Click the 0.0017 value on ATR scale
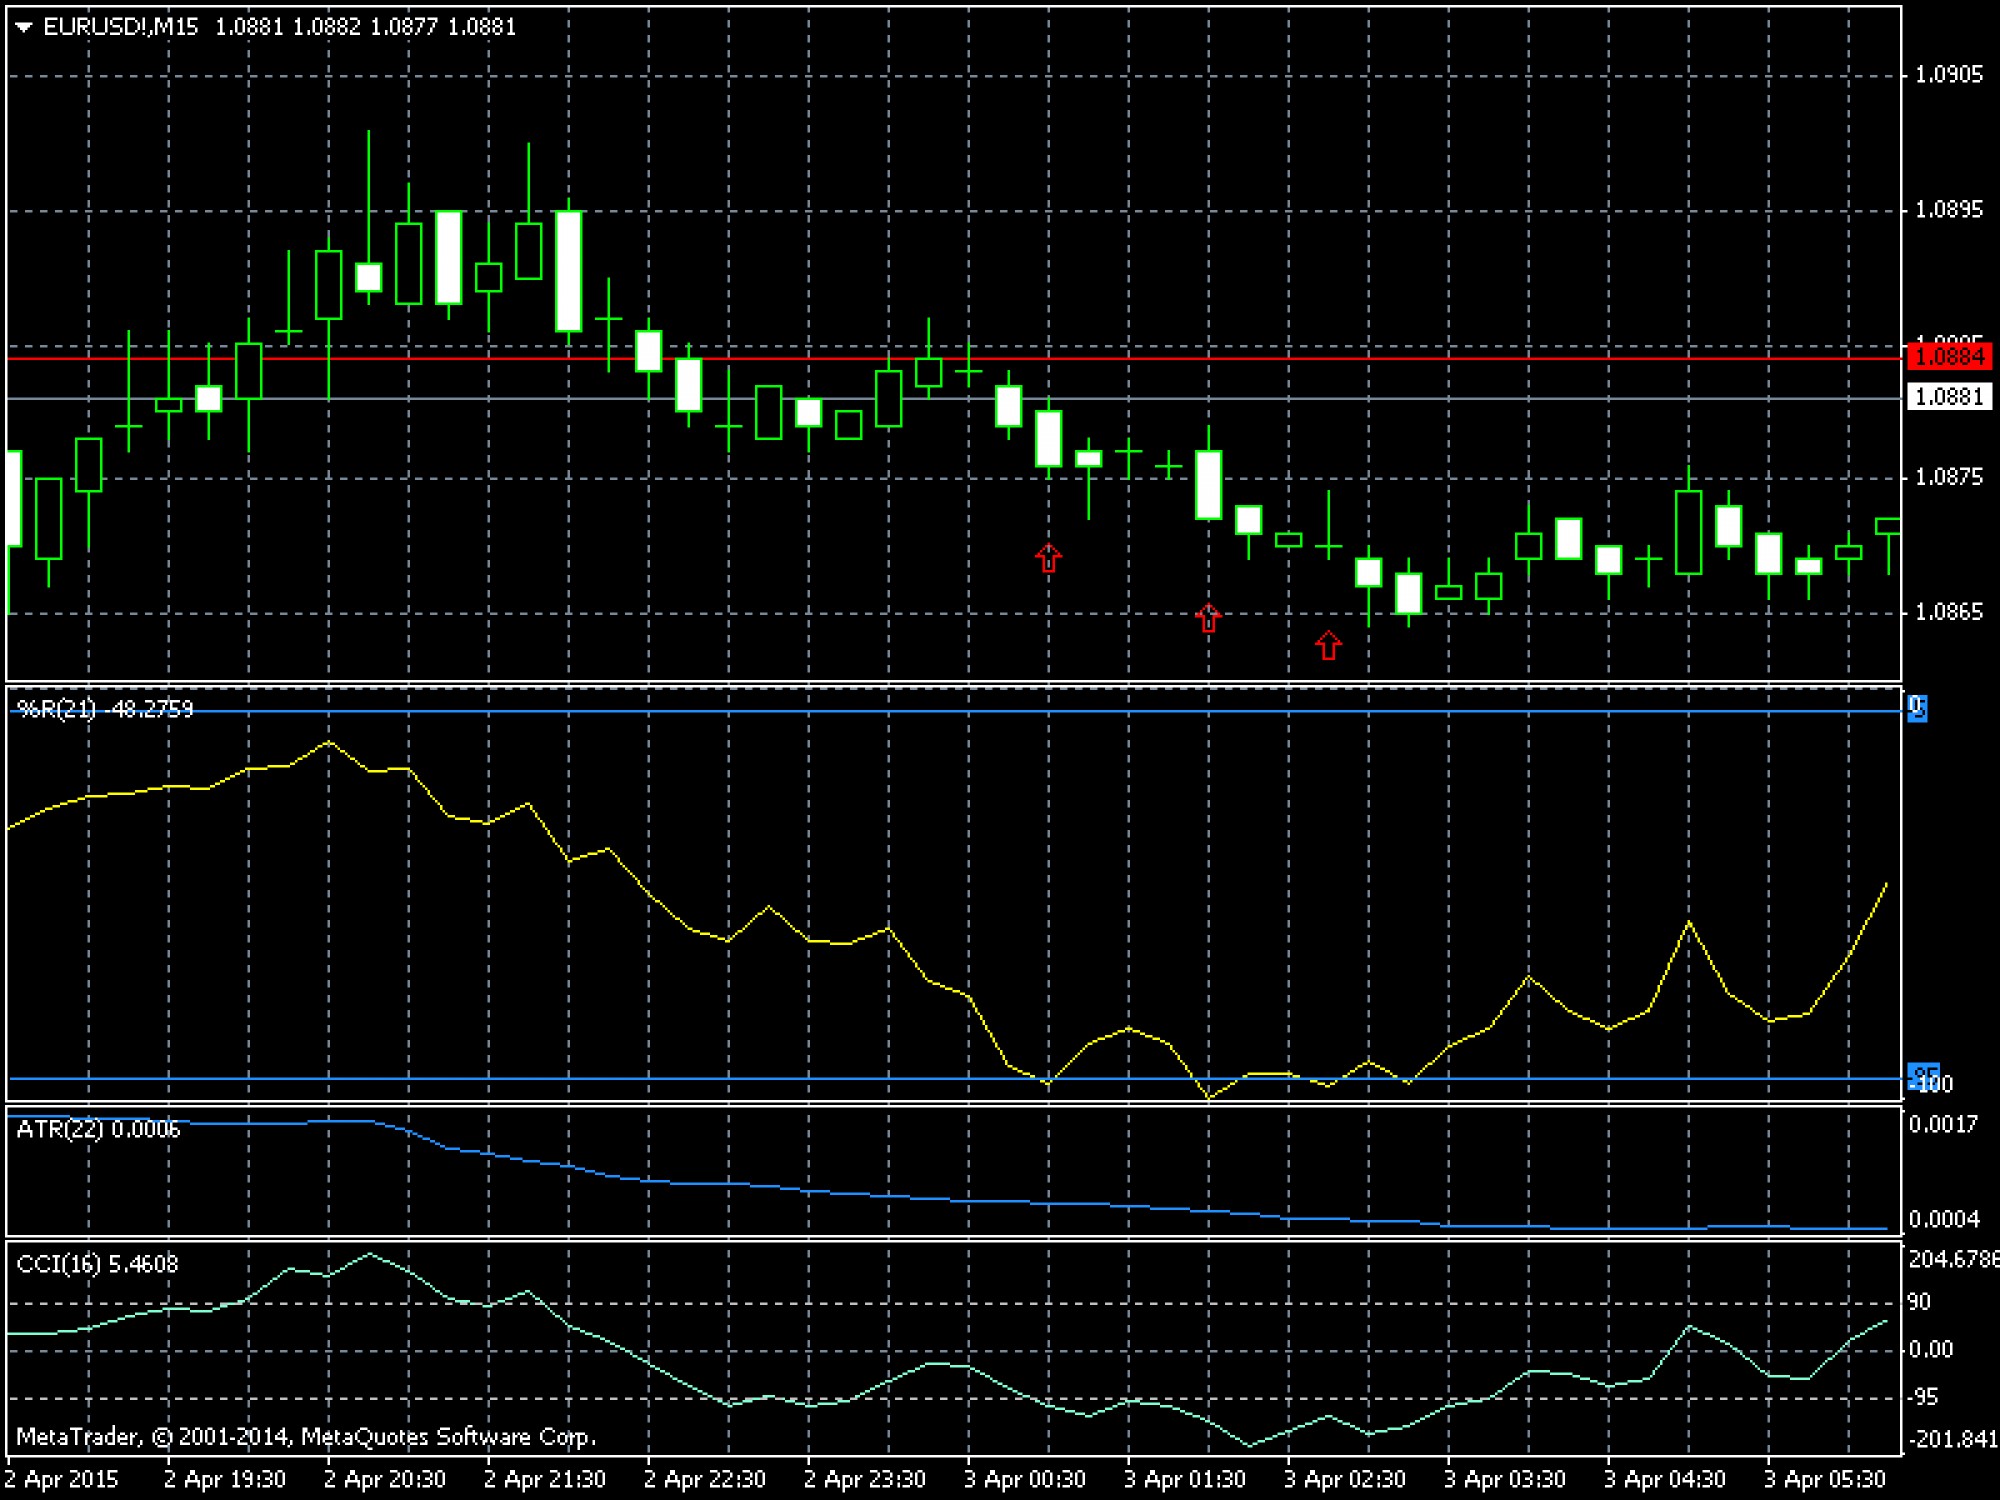The width and height of the screenshot is (2000, 1500). tap(1943, 1125)
